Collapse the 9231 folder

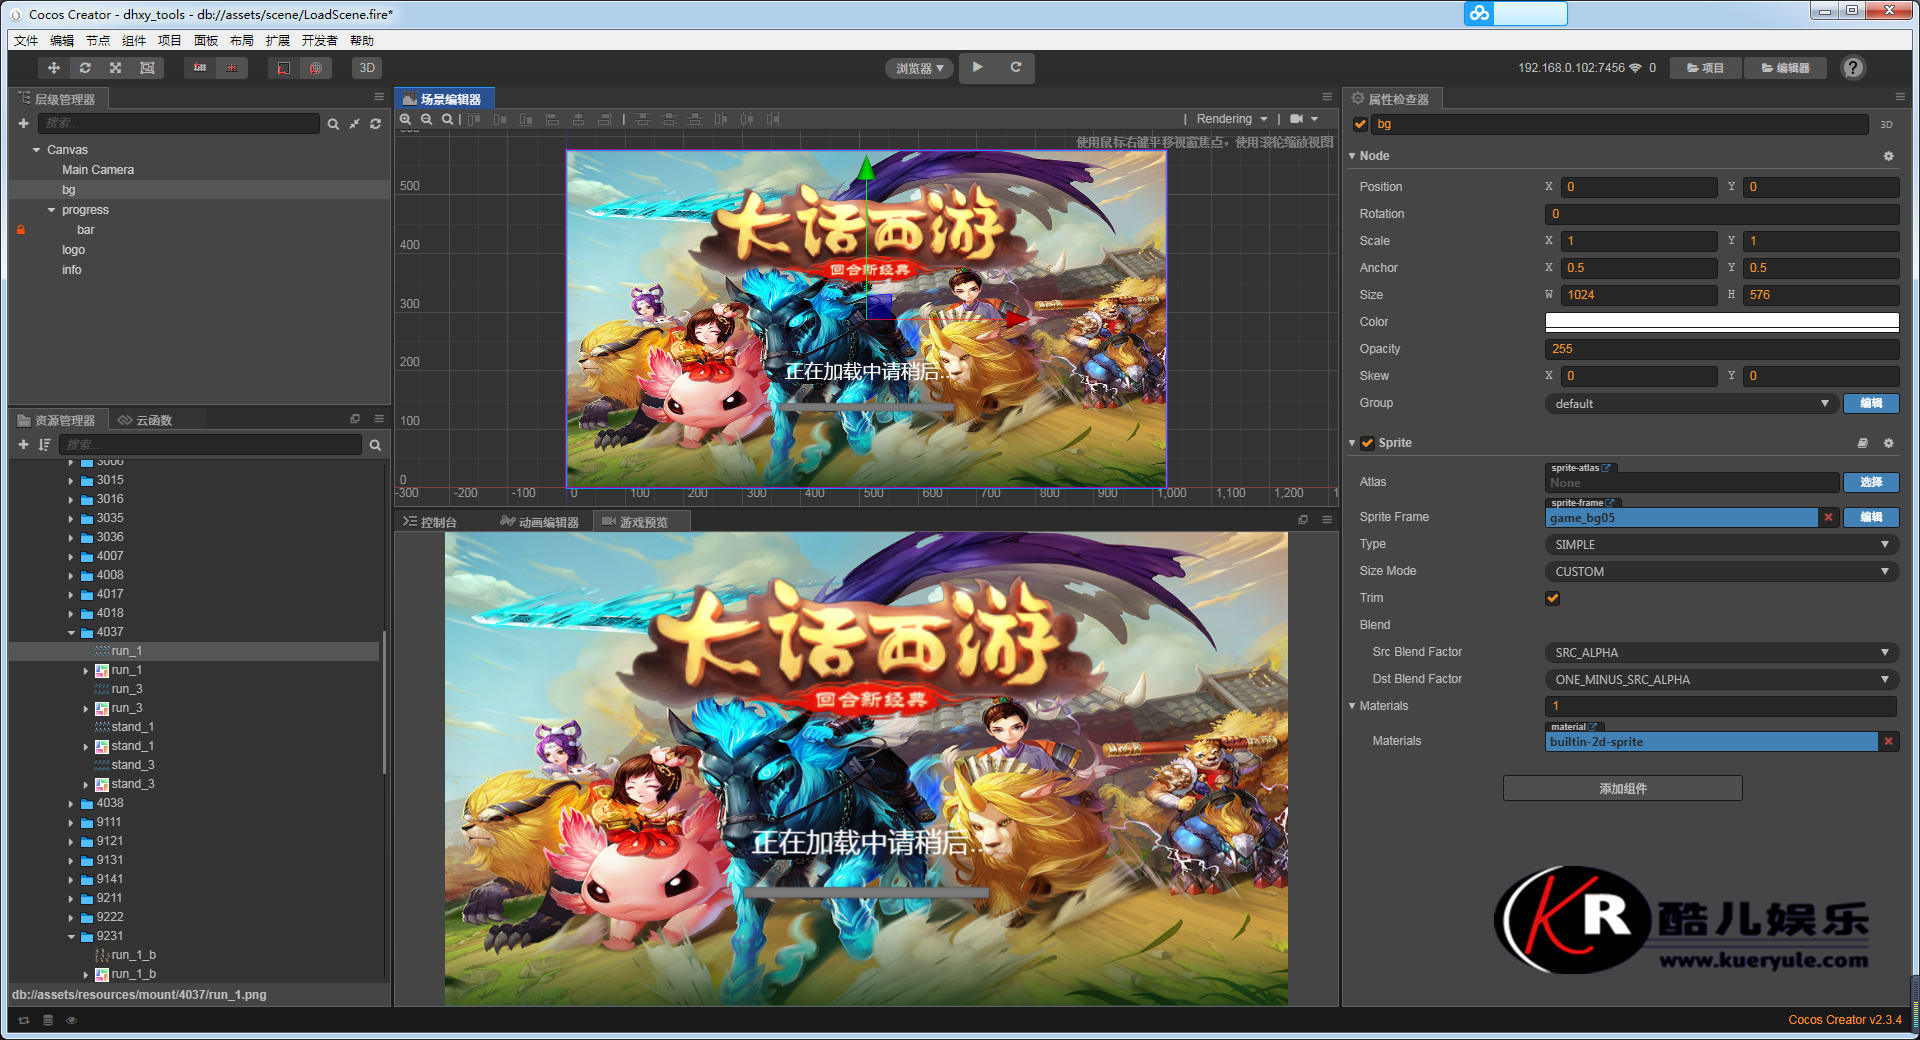[71, 936]
